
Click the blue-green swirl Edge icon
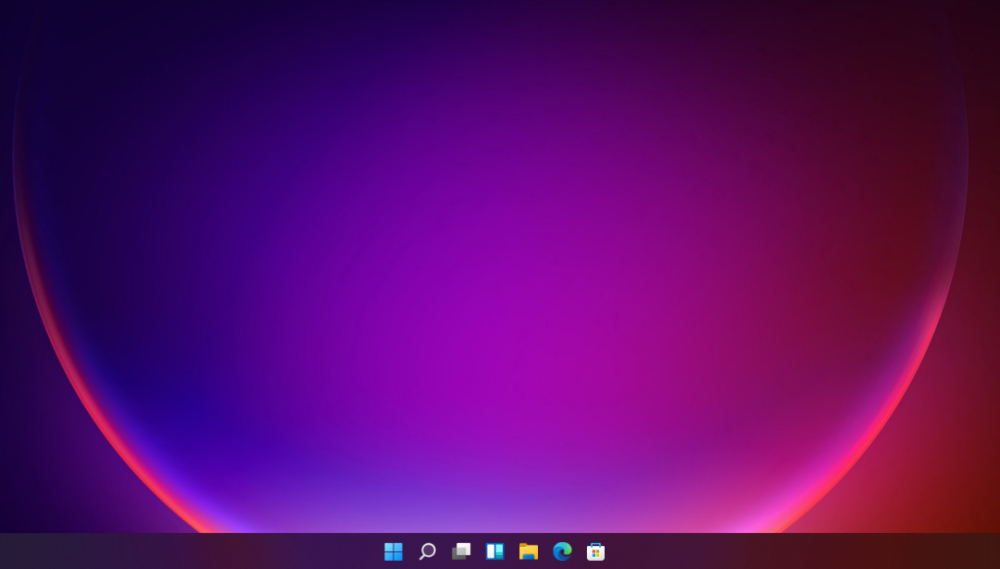562,551
